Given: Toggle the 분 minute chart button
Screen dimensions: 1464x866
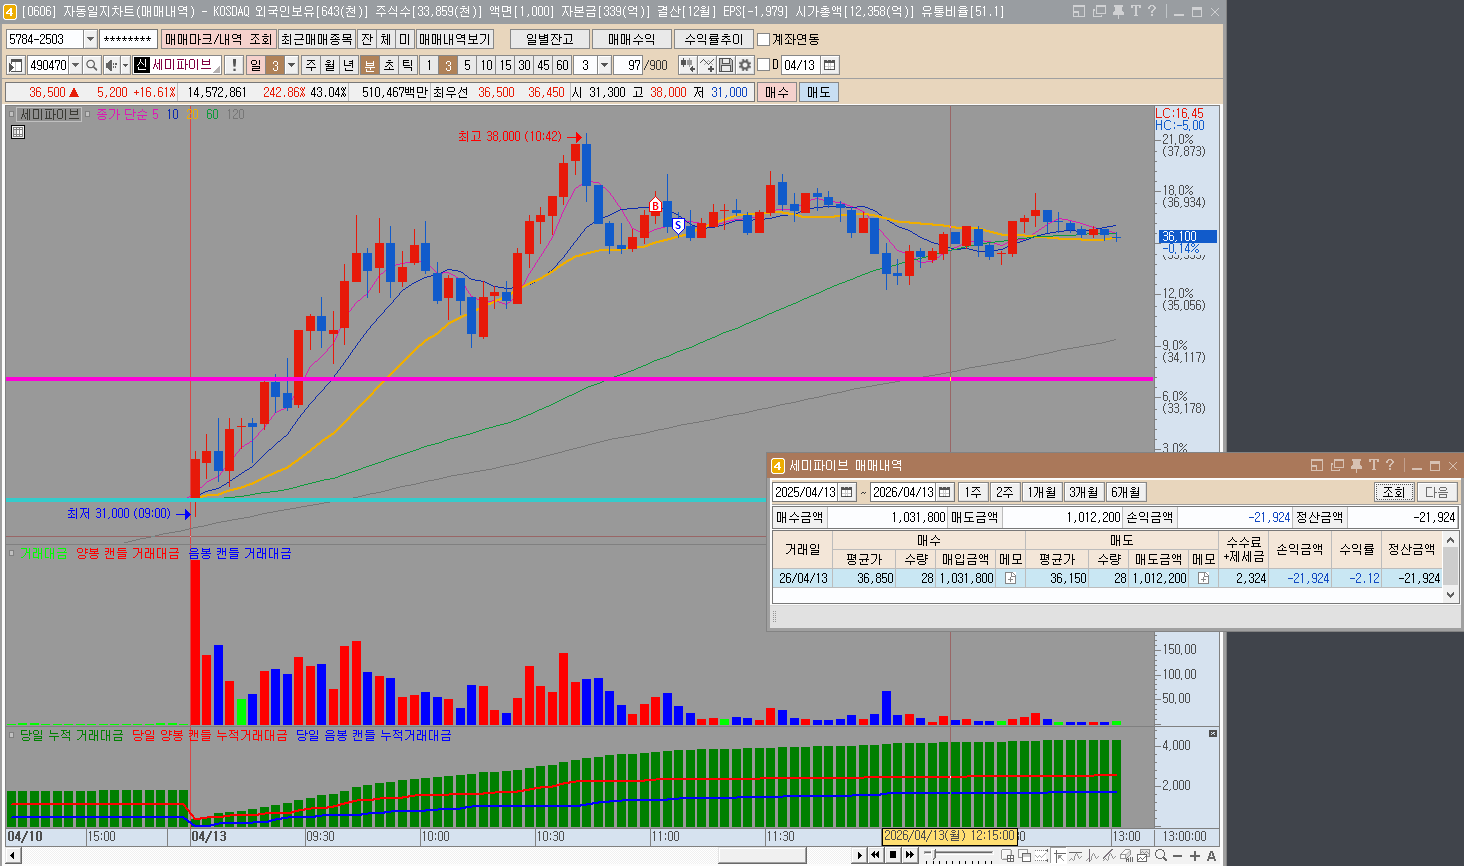Looking at the screenshot, I should point(369,65).
